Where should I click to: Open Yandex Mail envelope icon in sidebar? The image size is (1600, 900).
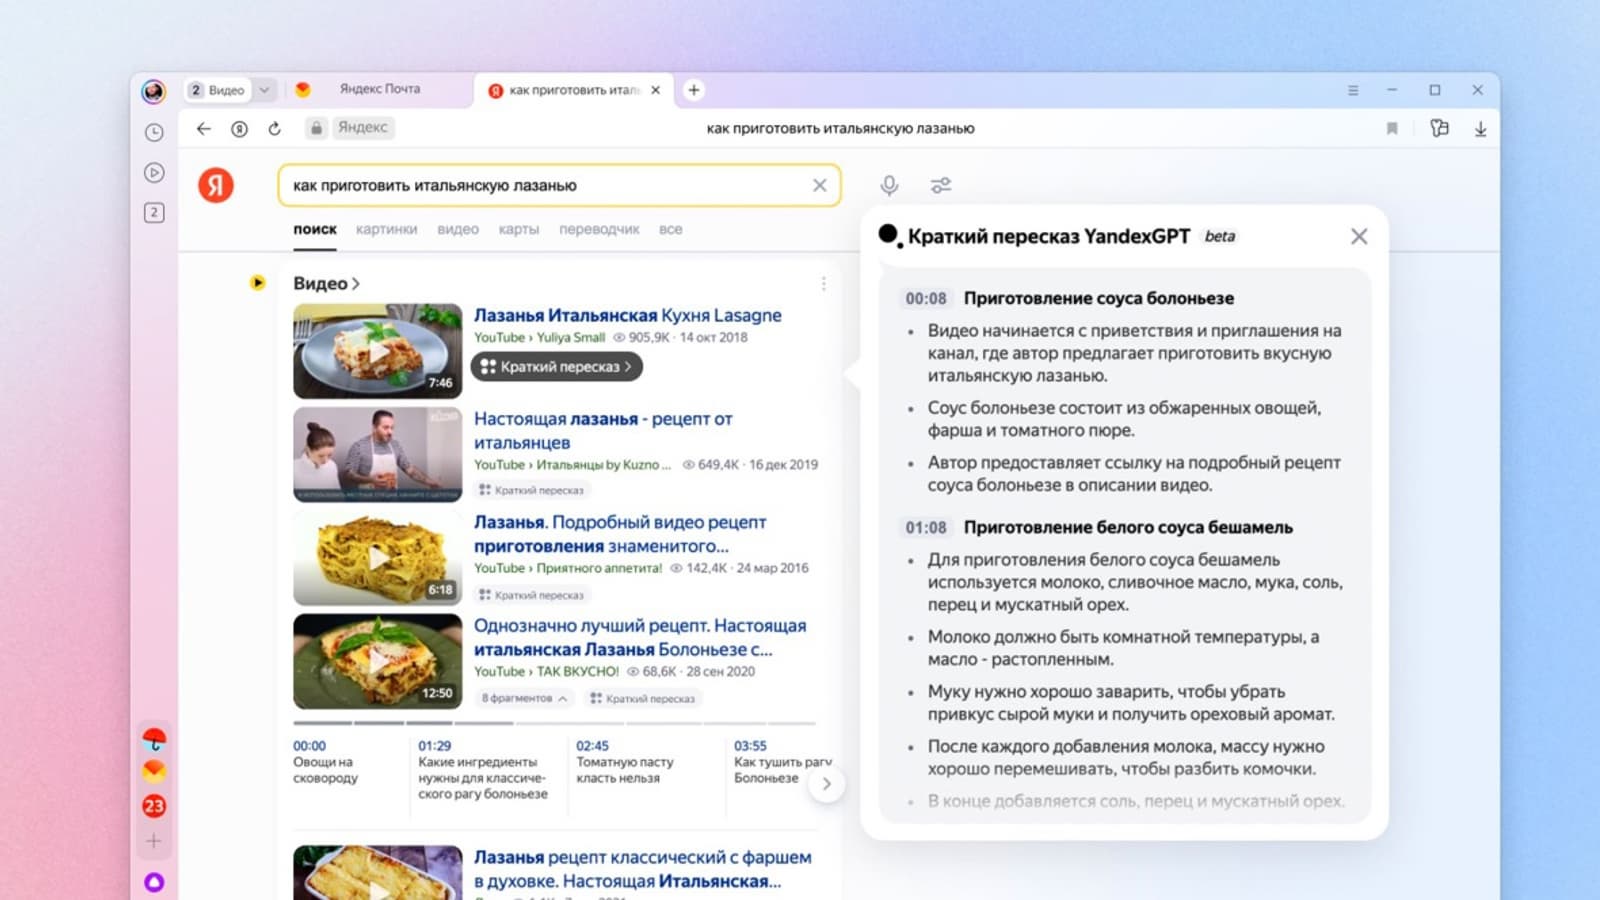[154, 771]
